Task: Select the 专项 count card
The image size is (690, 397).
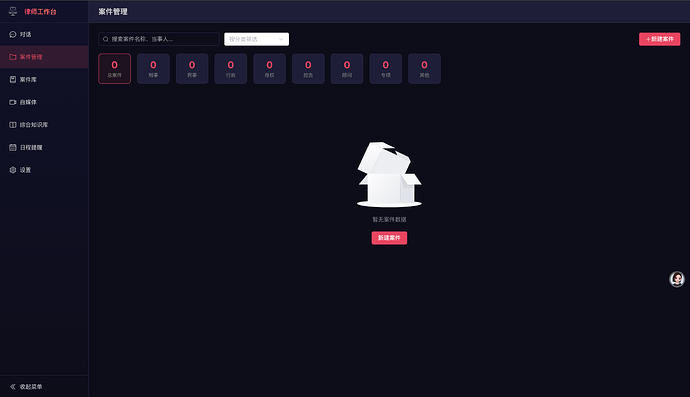Action: click(x=385, y=69)
